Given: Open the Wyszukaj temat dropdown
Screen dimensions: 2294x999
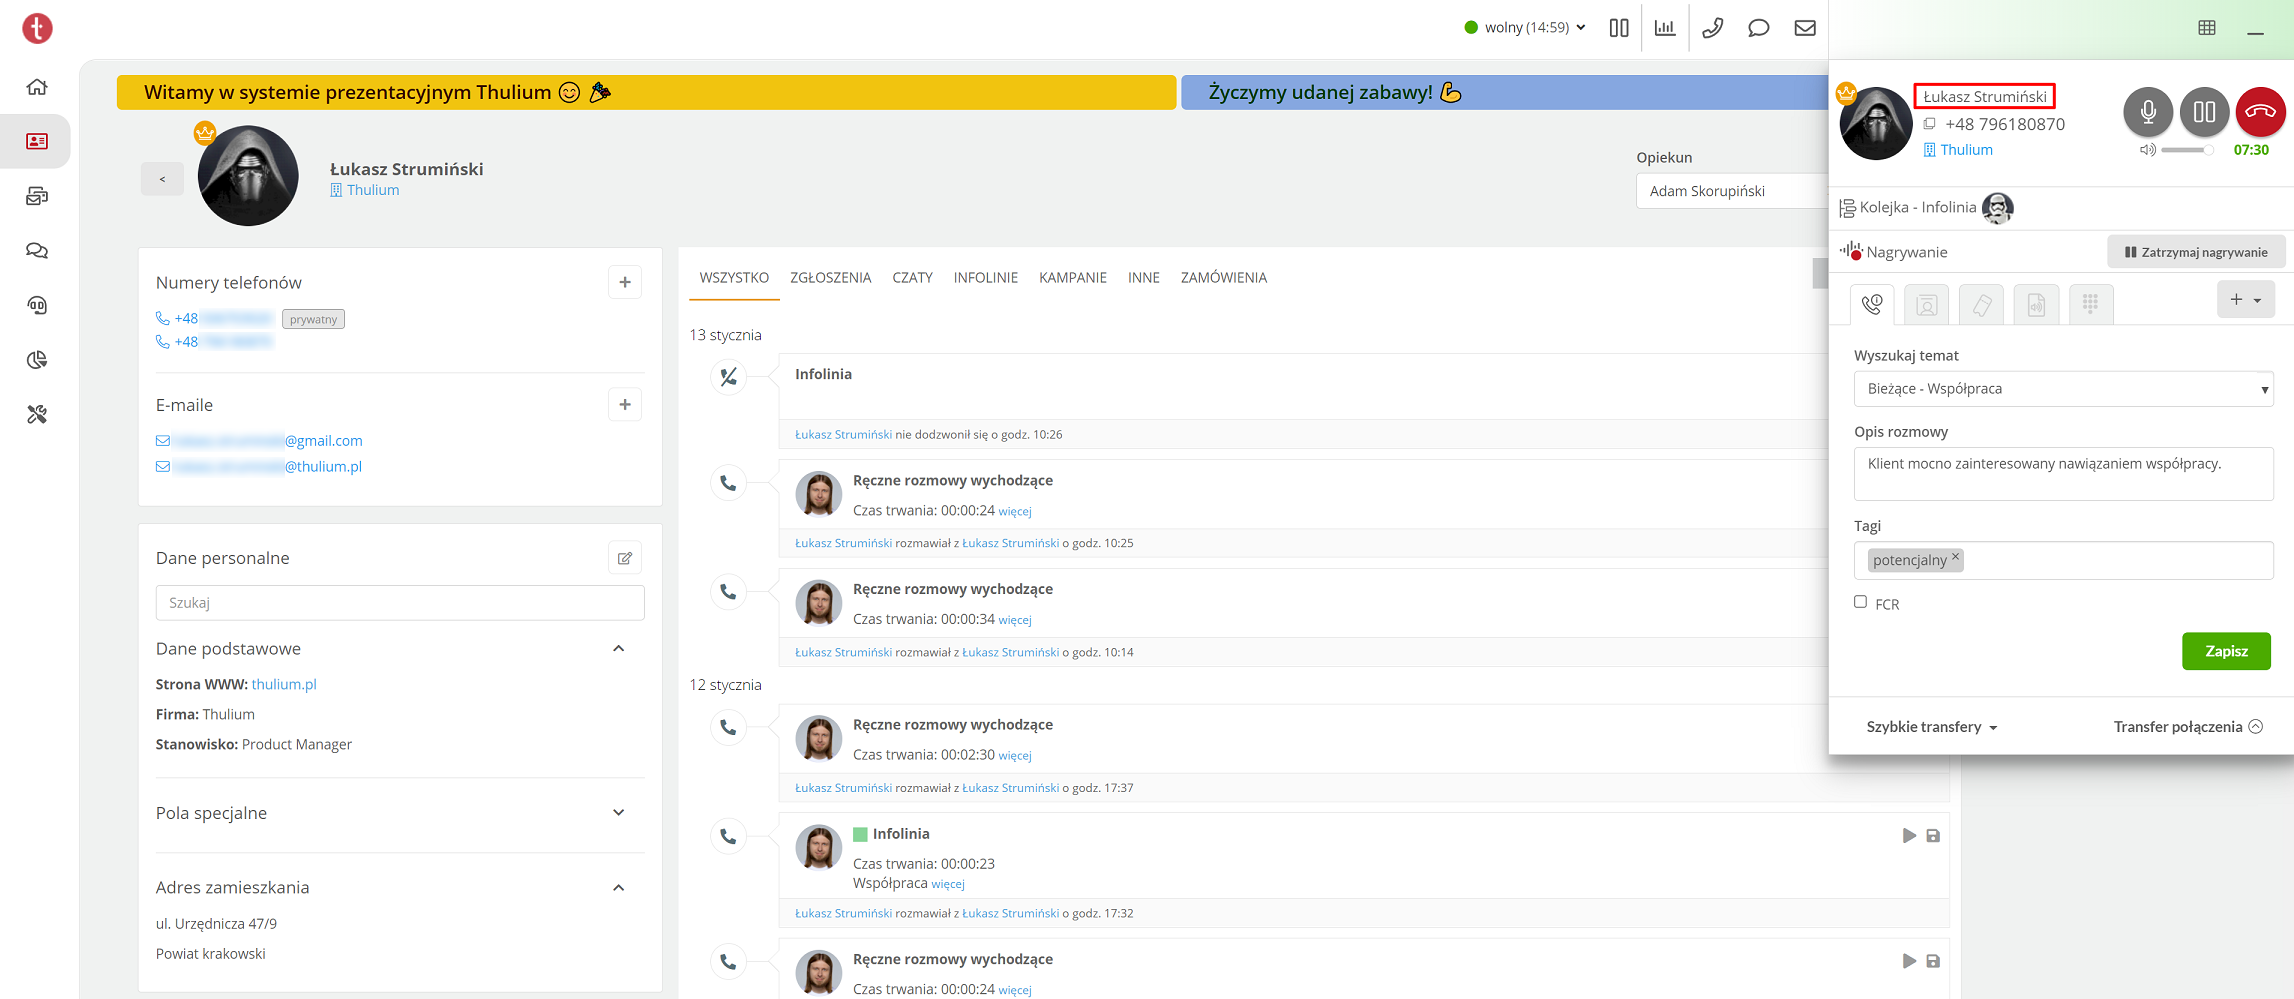Looking at the screenshot, I should [x=2063, y=389].
